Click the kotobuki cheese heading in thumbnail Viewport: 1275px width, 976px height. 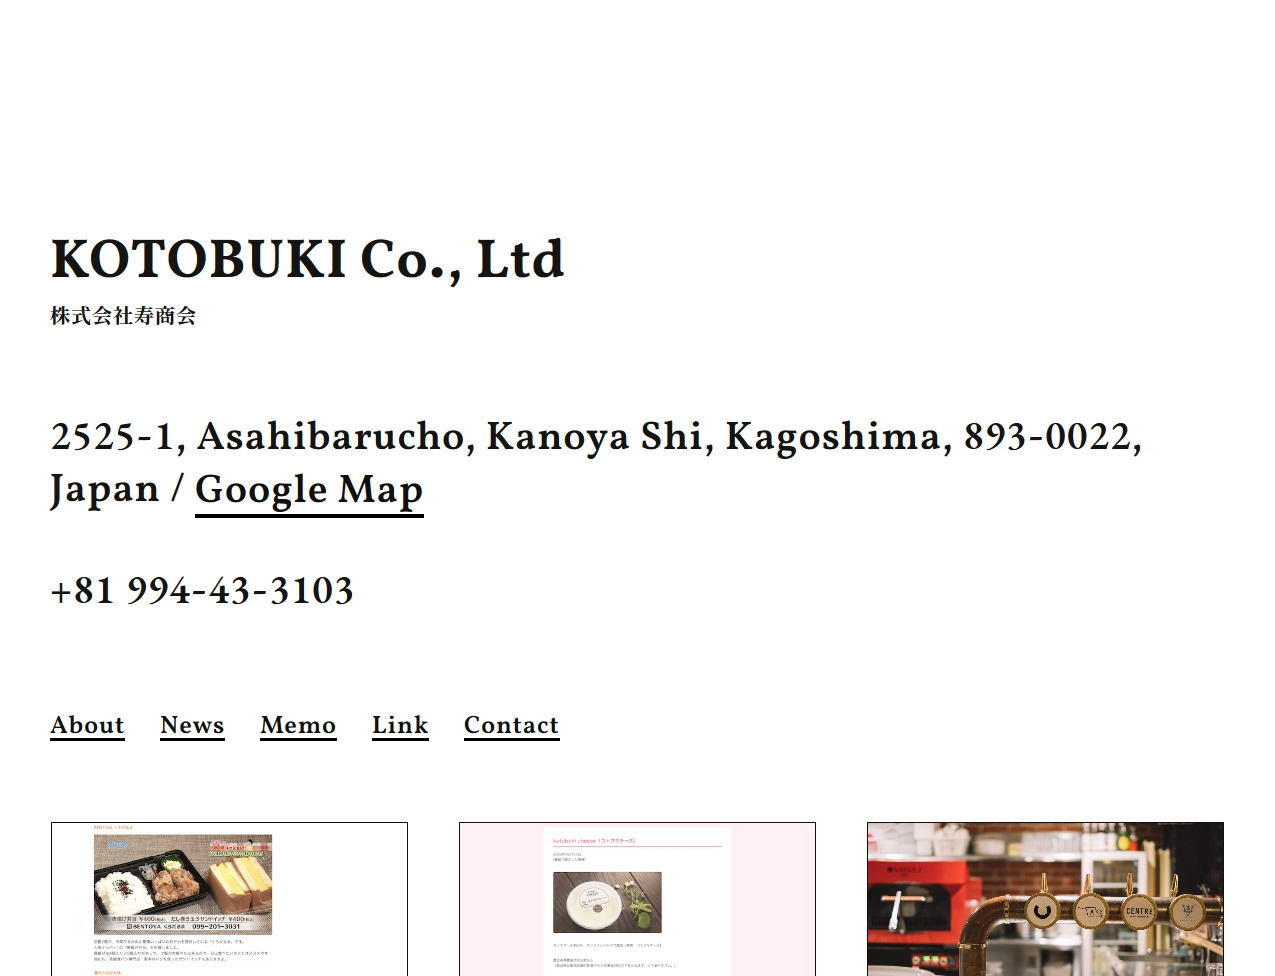(x=594, y=841)
